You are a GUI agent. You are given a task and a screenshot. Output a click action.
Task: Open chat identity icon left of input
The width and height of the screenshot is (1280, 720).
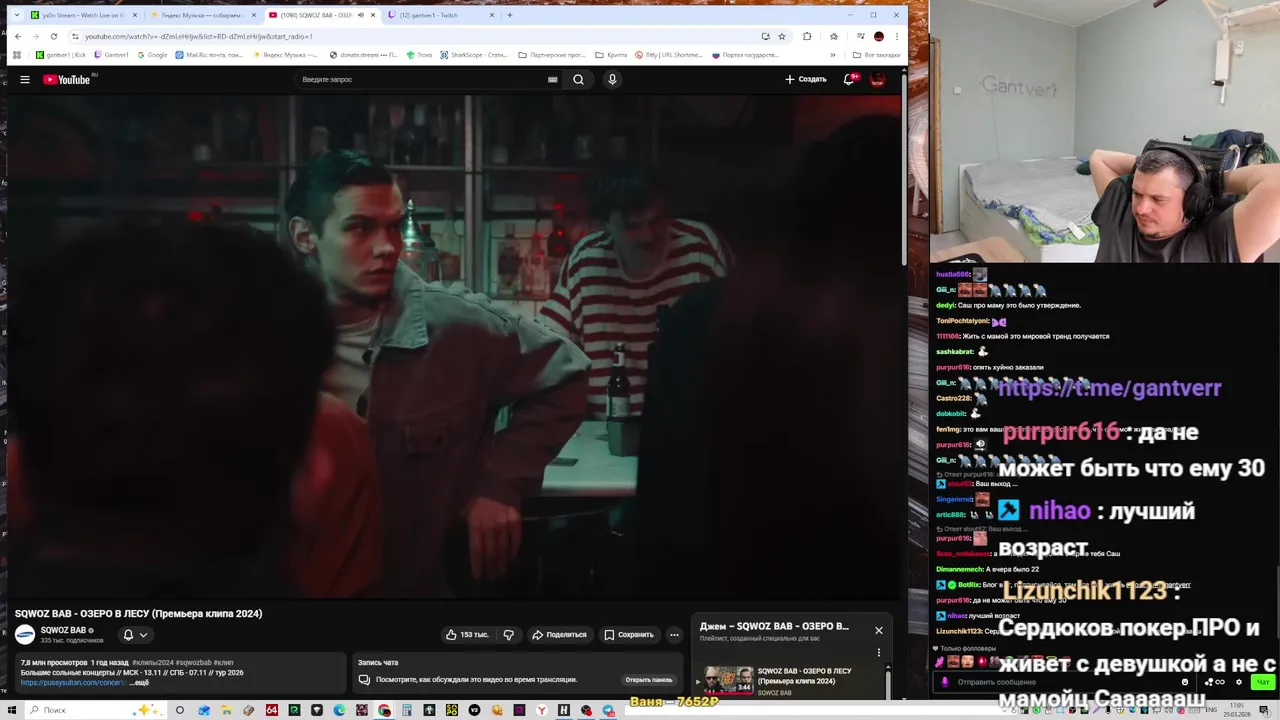(945, 682)
